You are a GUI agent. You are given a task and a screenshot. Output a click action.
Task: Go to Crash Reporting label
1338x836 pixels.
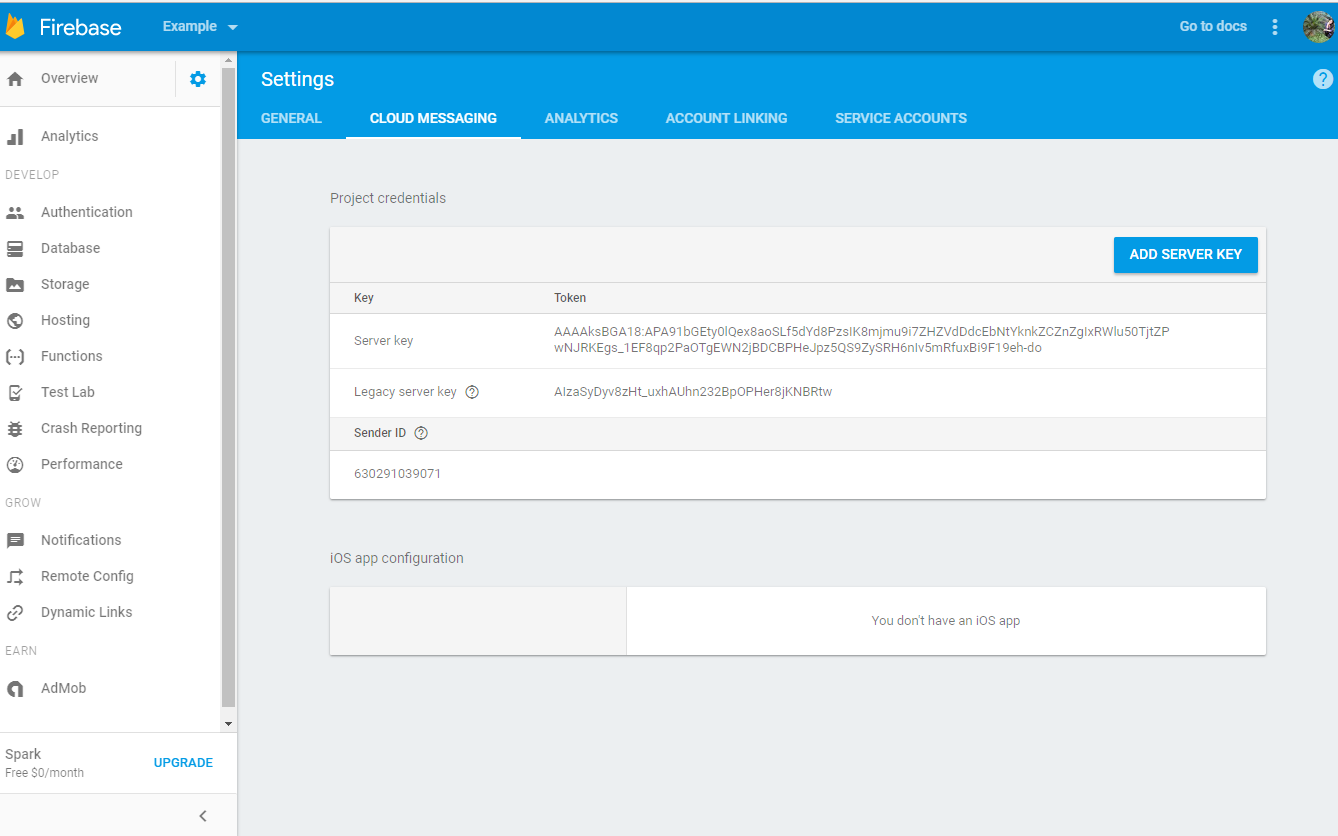(91, 428)
